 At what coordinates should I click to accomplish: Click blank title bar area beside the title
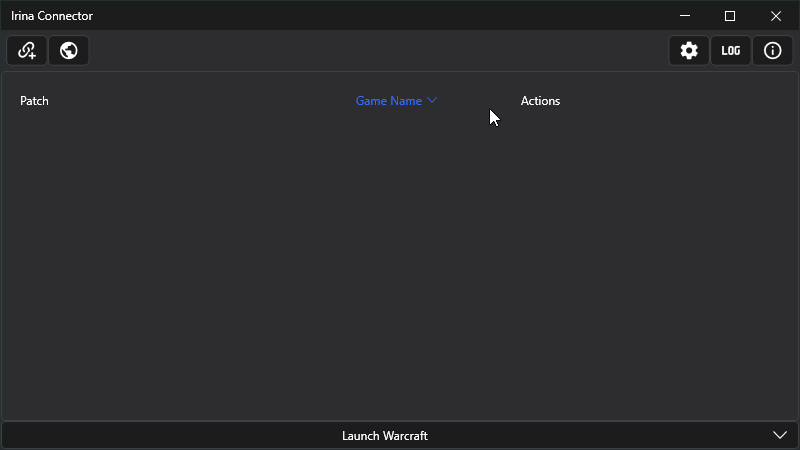[x=380, y=16]
